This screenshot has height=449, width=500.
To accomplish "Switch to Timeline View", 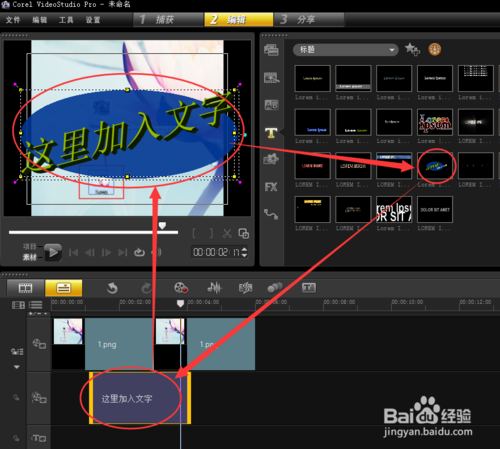I will coord(63,288).
